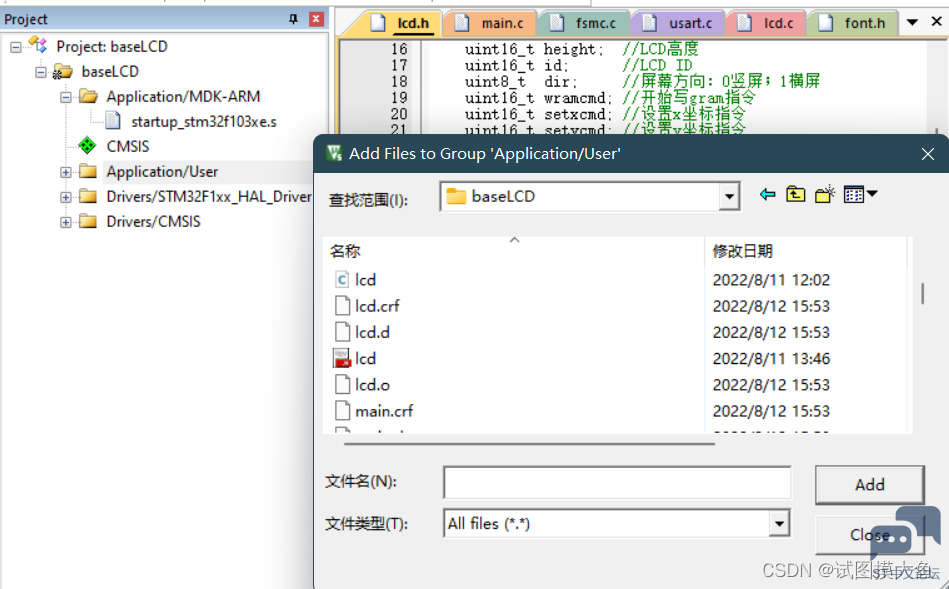Screen dimensions: 949x589
Task: Open the file type All files dropdown
Action: click(x=780, y=524)
